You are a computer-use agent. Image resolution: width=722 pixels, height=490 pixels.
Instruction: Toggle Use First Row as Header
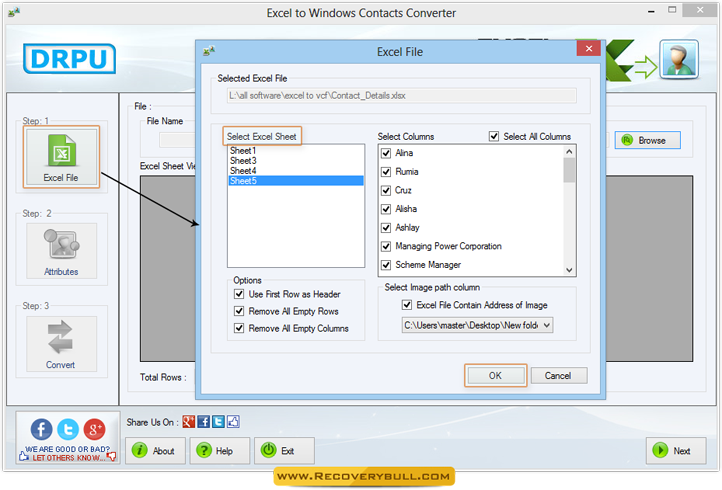239,294
